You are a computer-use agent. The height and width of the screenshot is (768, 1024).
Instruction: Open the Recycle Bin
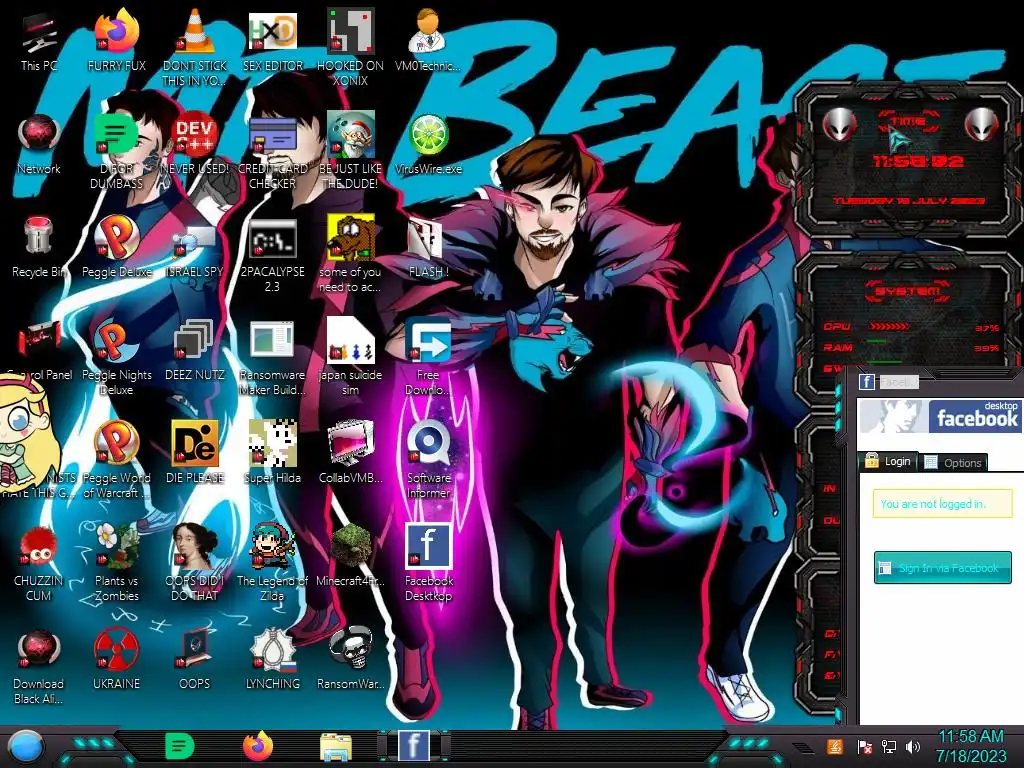(39, 247)
